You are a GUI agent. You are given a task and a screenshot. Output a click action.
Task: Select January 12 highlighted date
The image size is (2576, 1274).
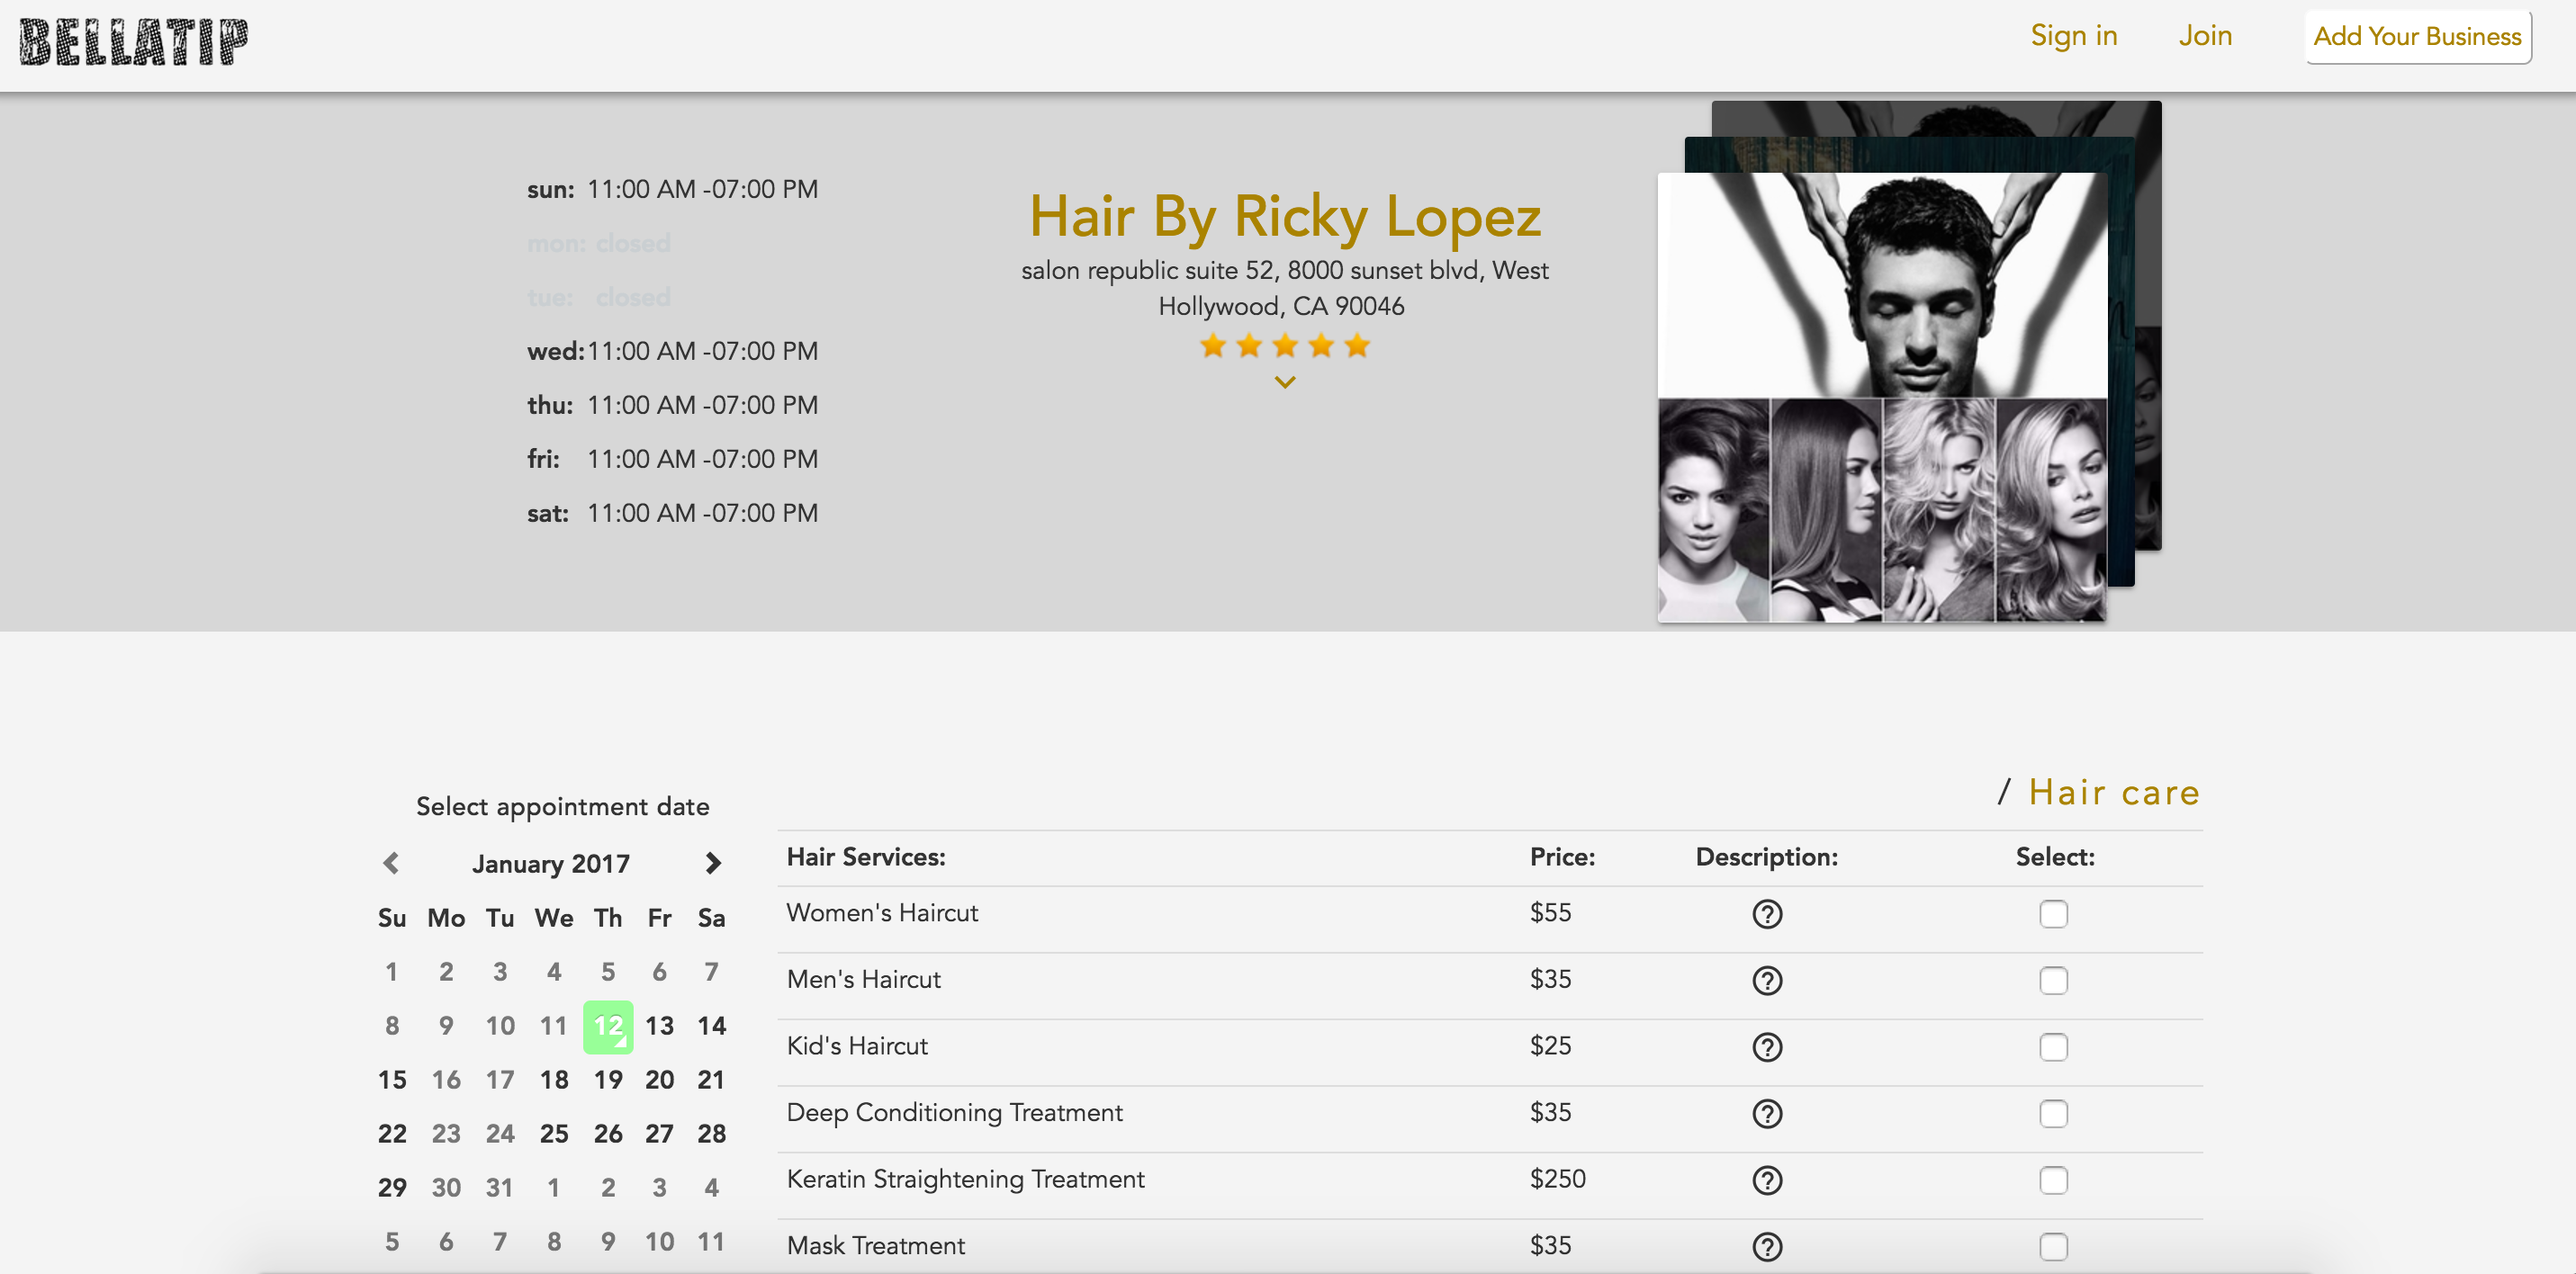(607, 1026)
